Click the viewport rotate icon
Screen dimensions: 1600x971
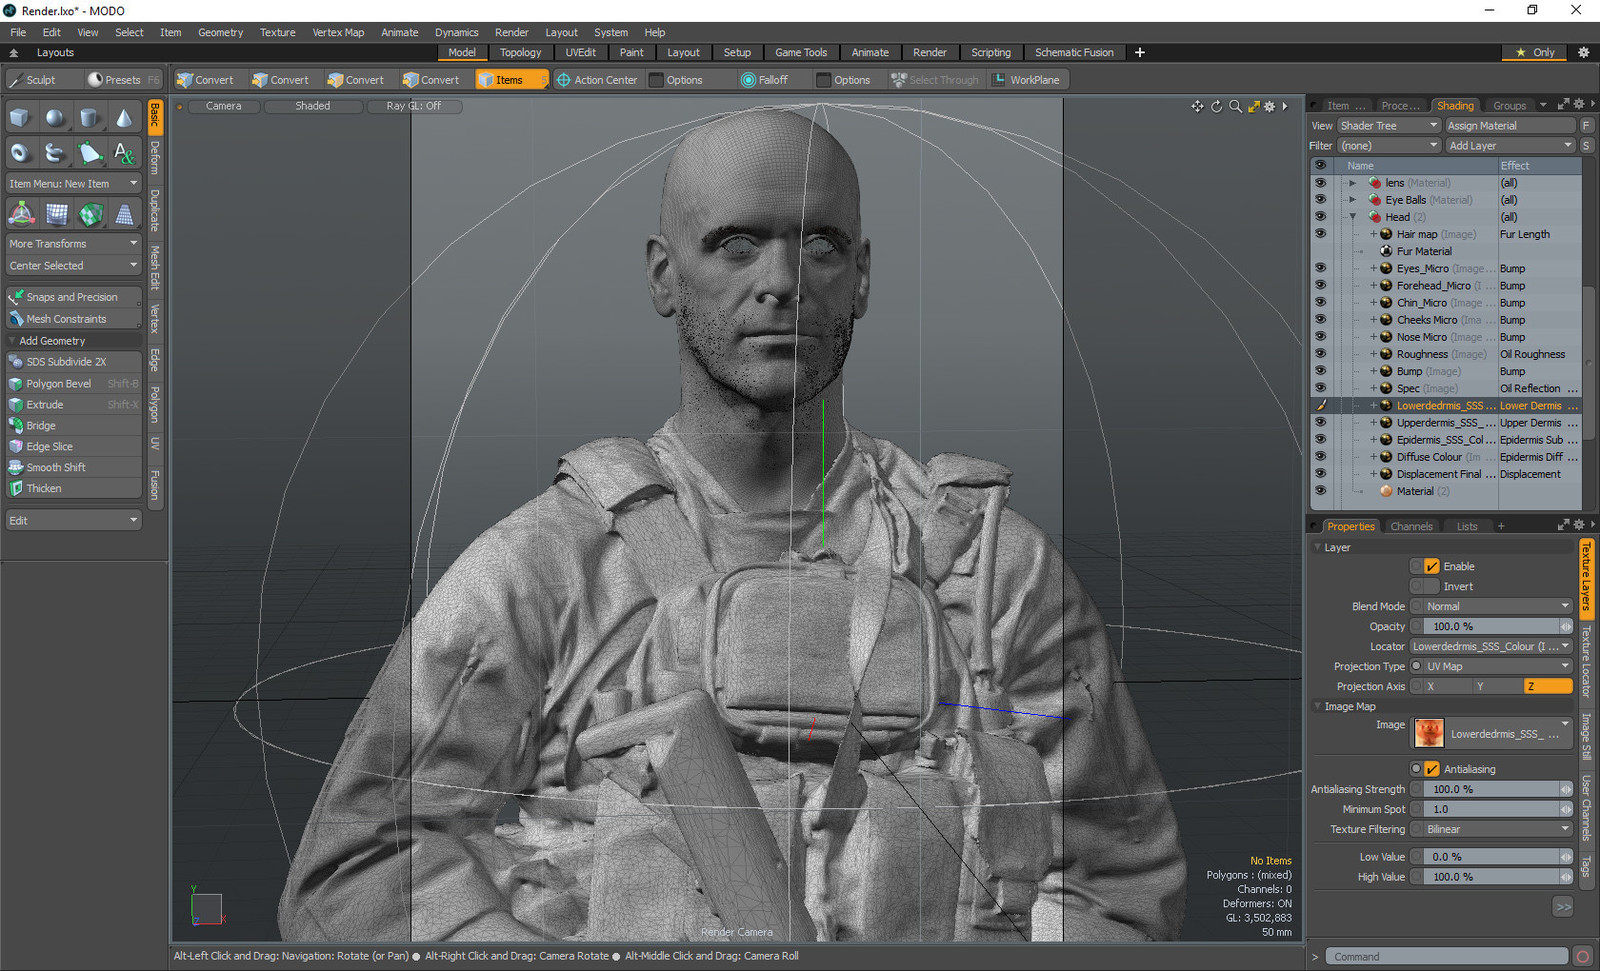pos(1216,106)
